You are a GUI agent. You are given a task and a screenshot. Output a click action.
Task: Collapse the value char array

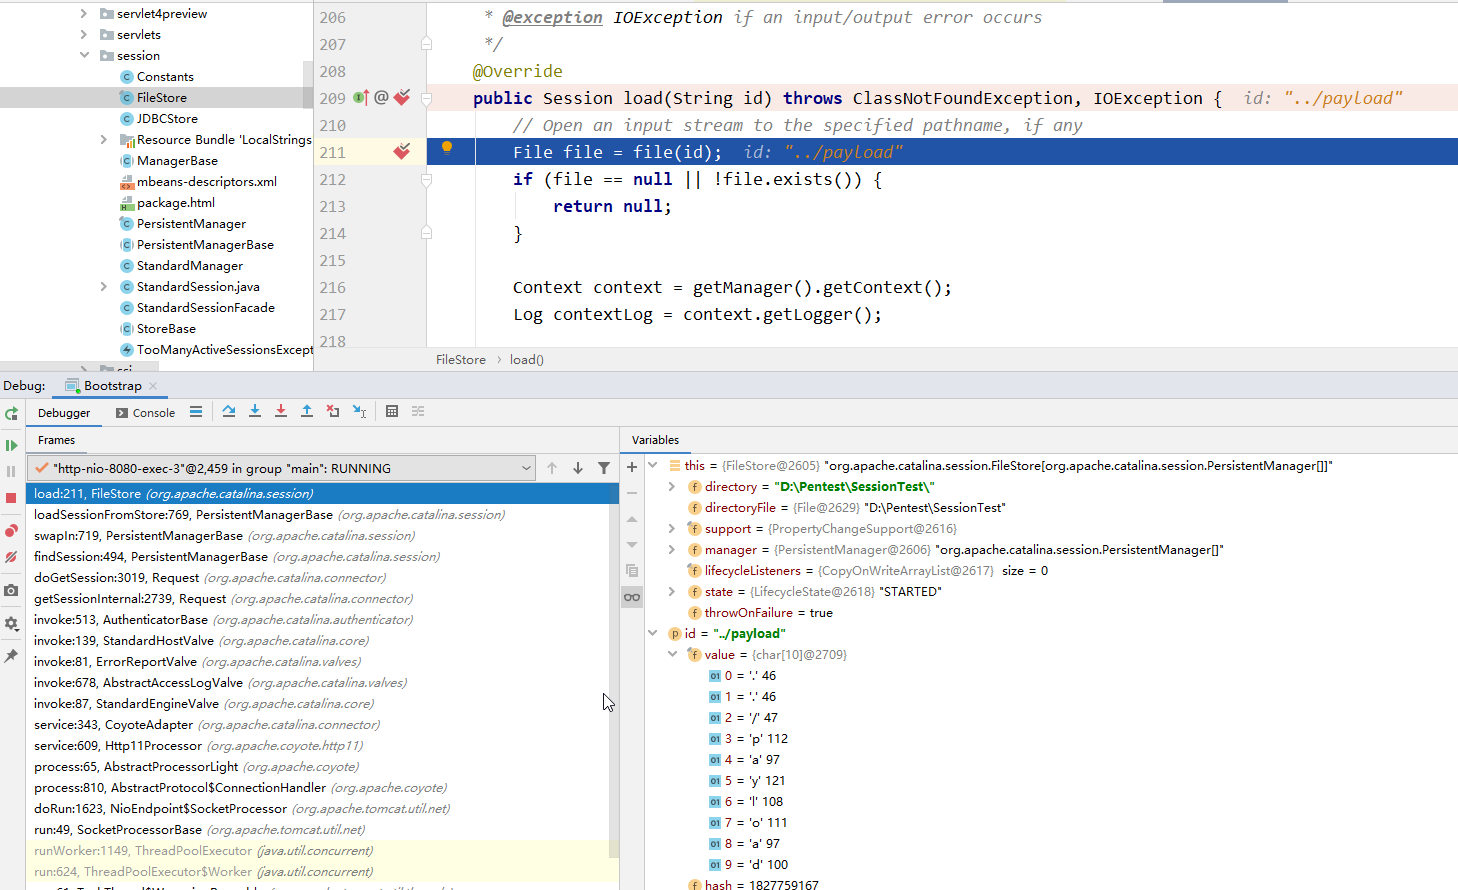click(672, 654)
